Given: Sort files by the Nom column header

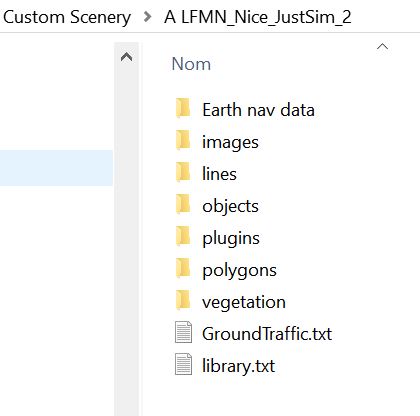Looking at the screenshot, I should point(191,64).
